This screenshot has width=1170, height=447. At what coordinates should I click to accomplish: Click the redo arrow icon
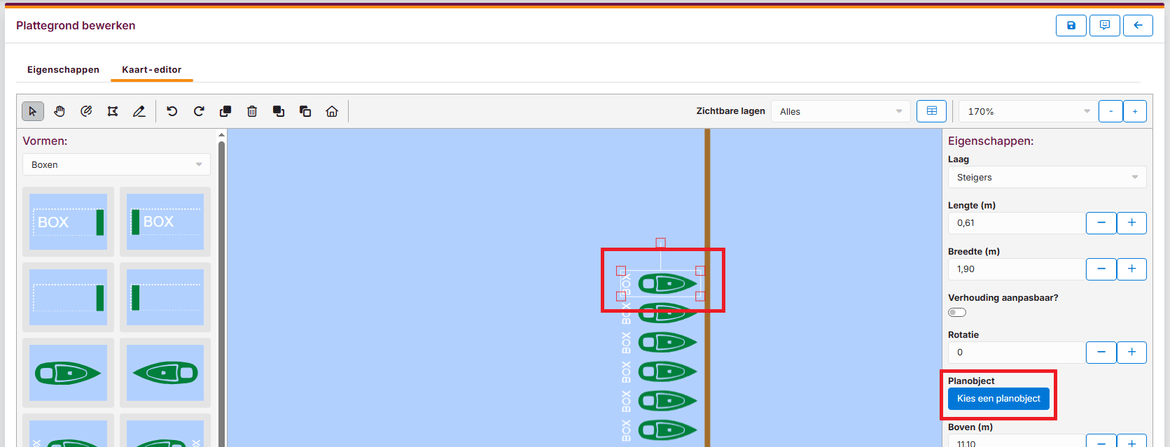[199, 111]
